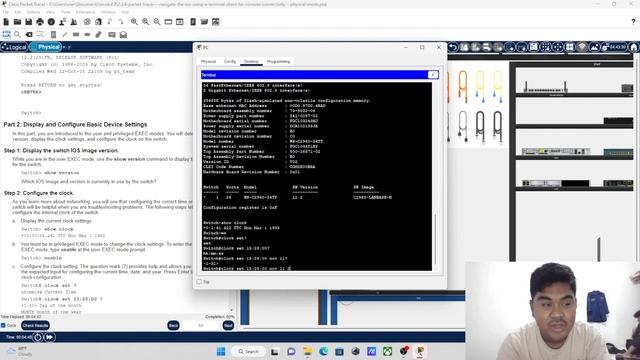
Task: Click the grid icon in physical toolbar
Action: [x=570, y=47]
